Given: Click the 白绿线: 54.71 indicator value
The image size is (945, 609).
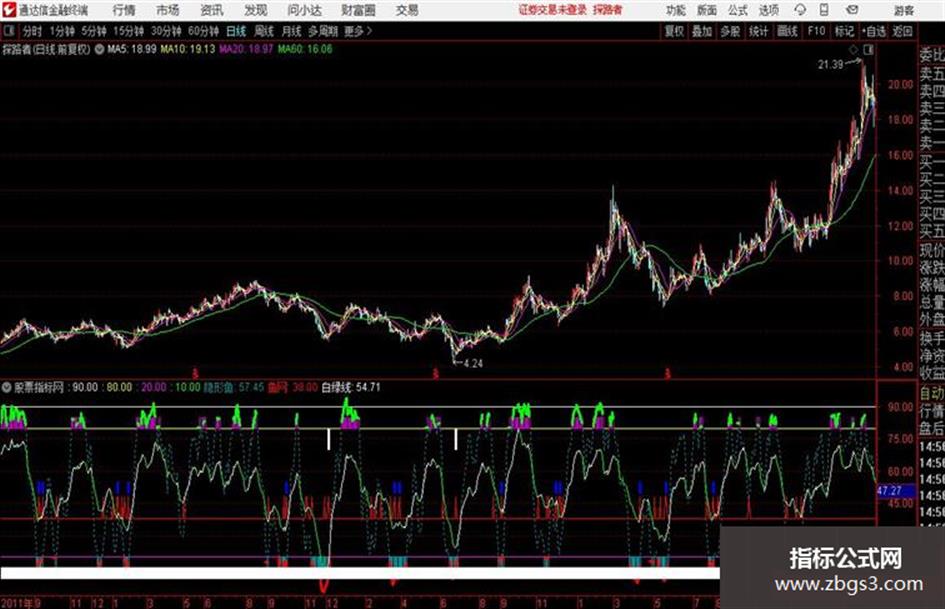Looking at the screenshot, I should [x=351, y=387].
